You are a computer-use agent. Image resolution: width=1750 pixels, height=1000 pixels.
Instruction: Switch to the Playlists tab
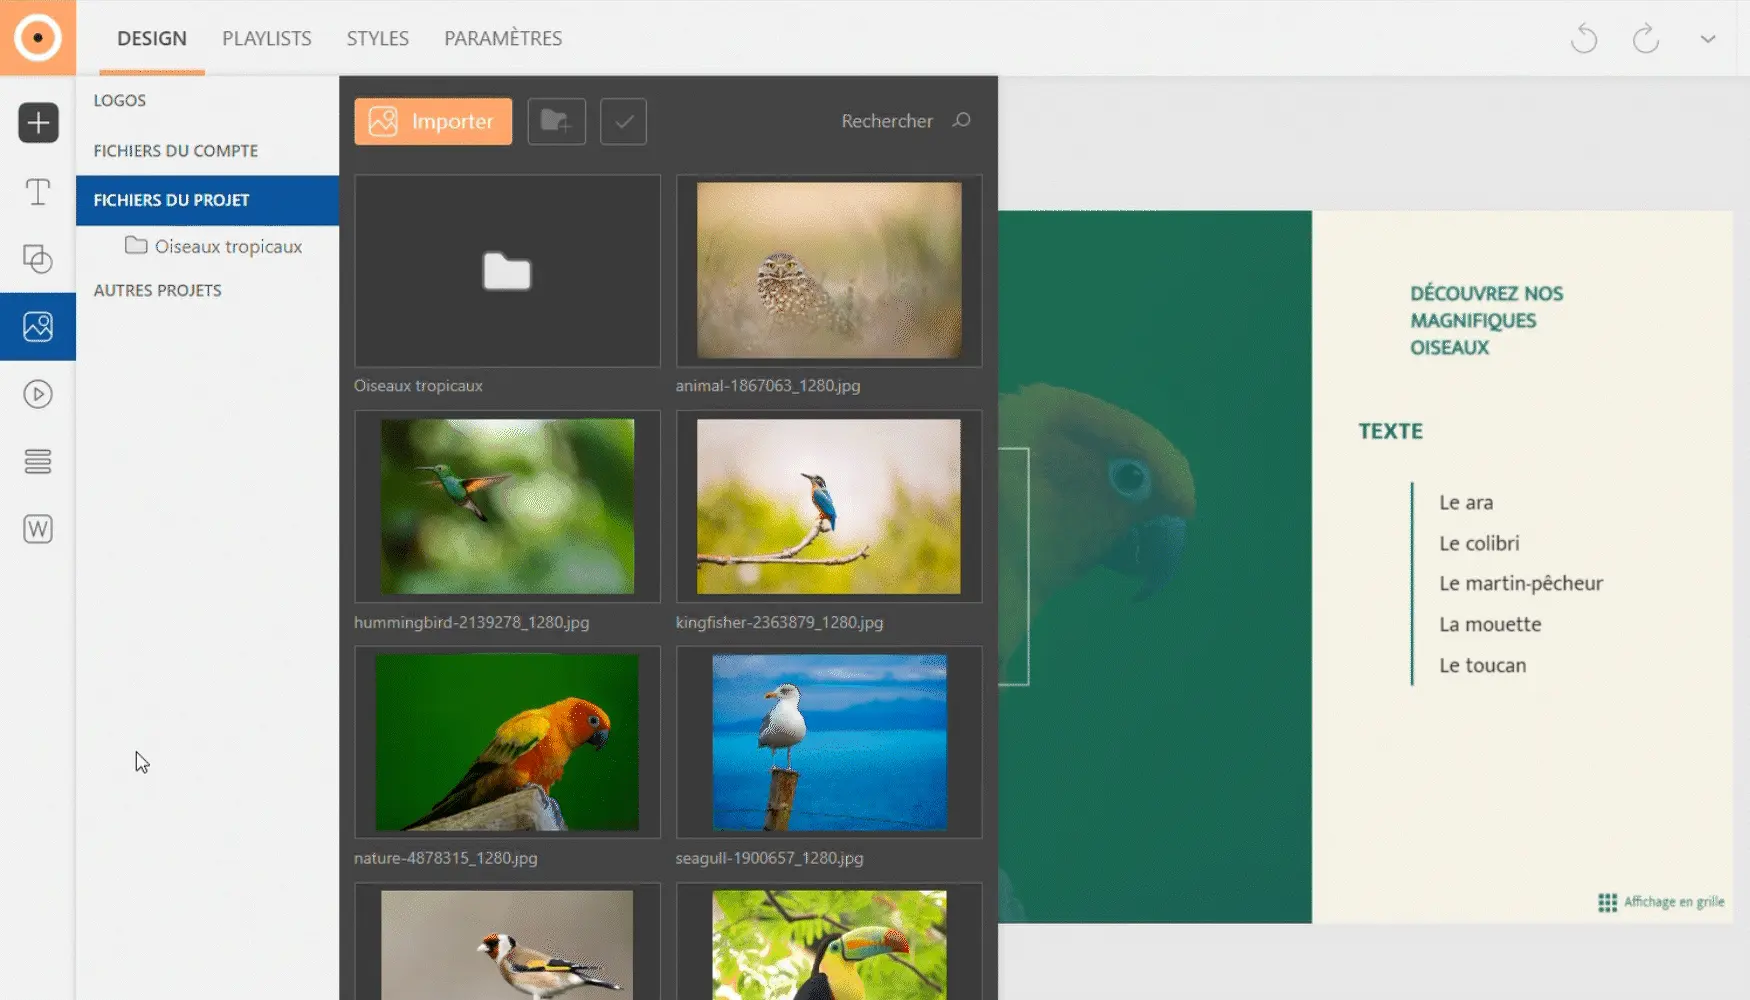(267, 38)
